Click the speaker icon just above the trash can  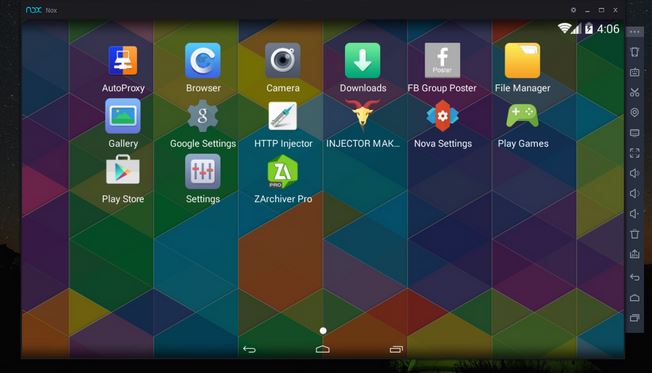point(634,214)
